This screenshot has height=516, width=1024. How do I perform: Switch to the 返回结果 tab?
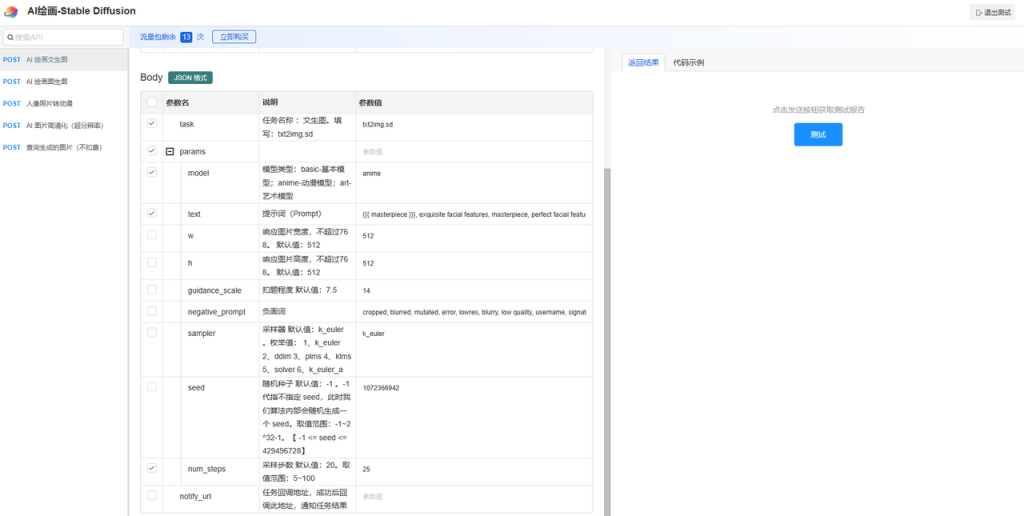[643, 63]
